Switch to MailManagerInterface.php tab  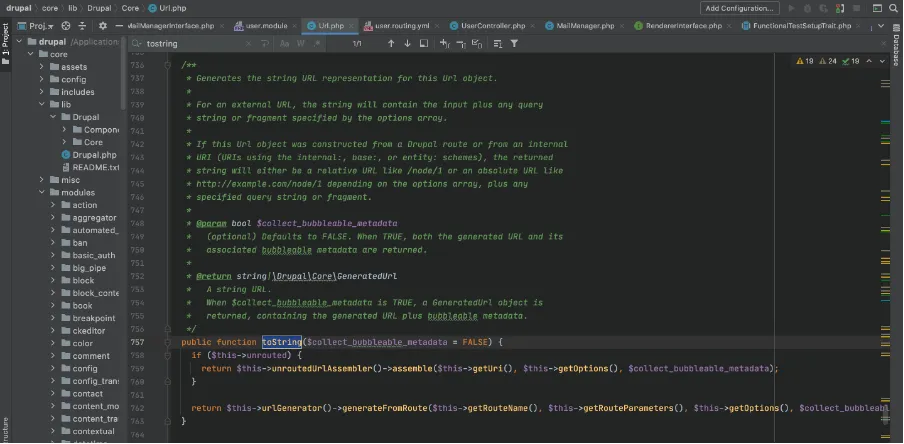coord(171,26)
